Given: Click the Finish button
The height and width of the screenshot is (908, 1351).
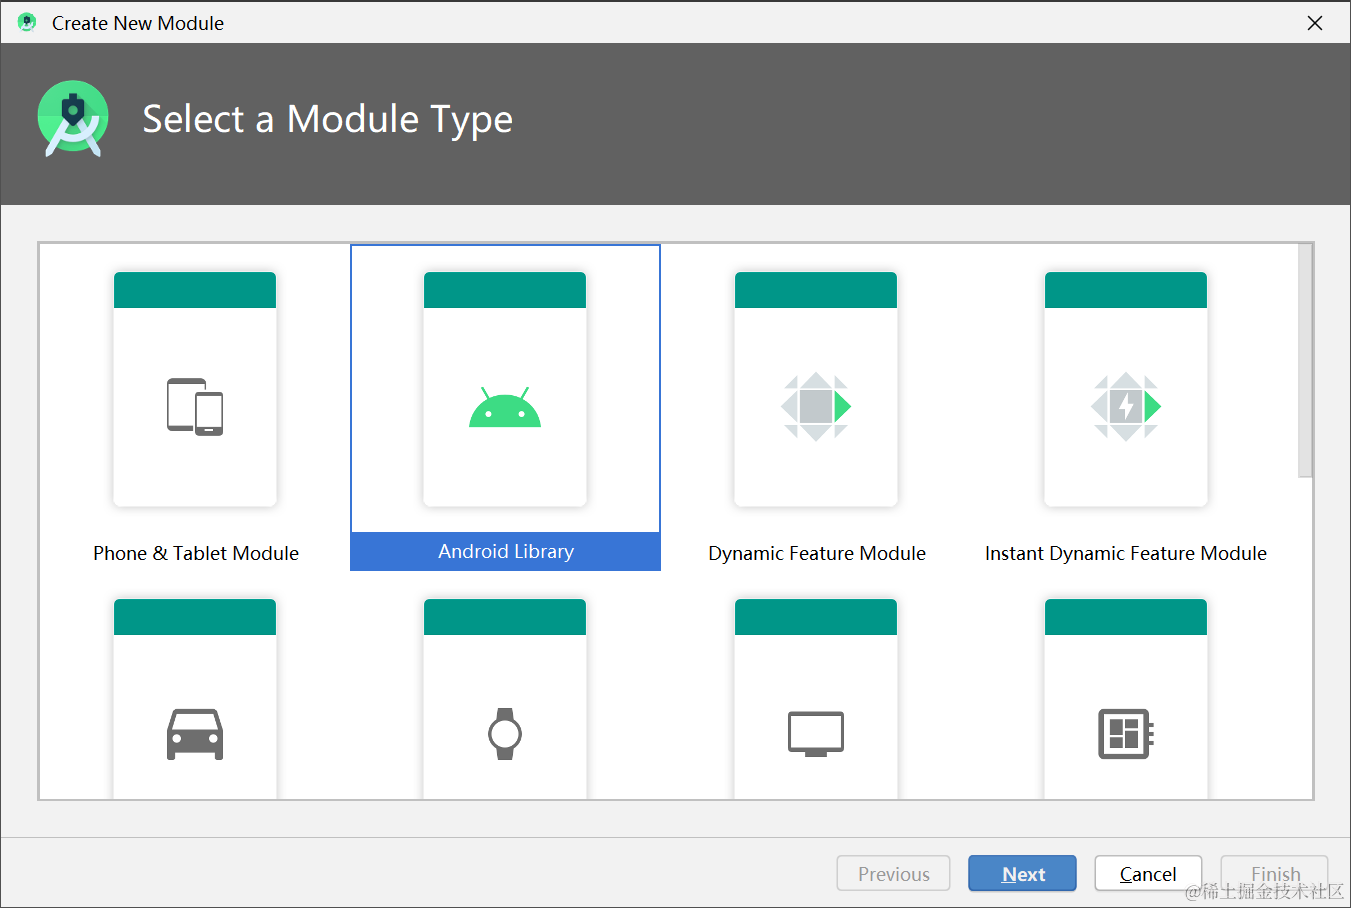Looking at the screenshot, I should 1274,873.
